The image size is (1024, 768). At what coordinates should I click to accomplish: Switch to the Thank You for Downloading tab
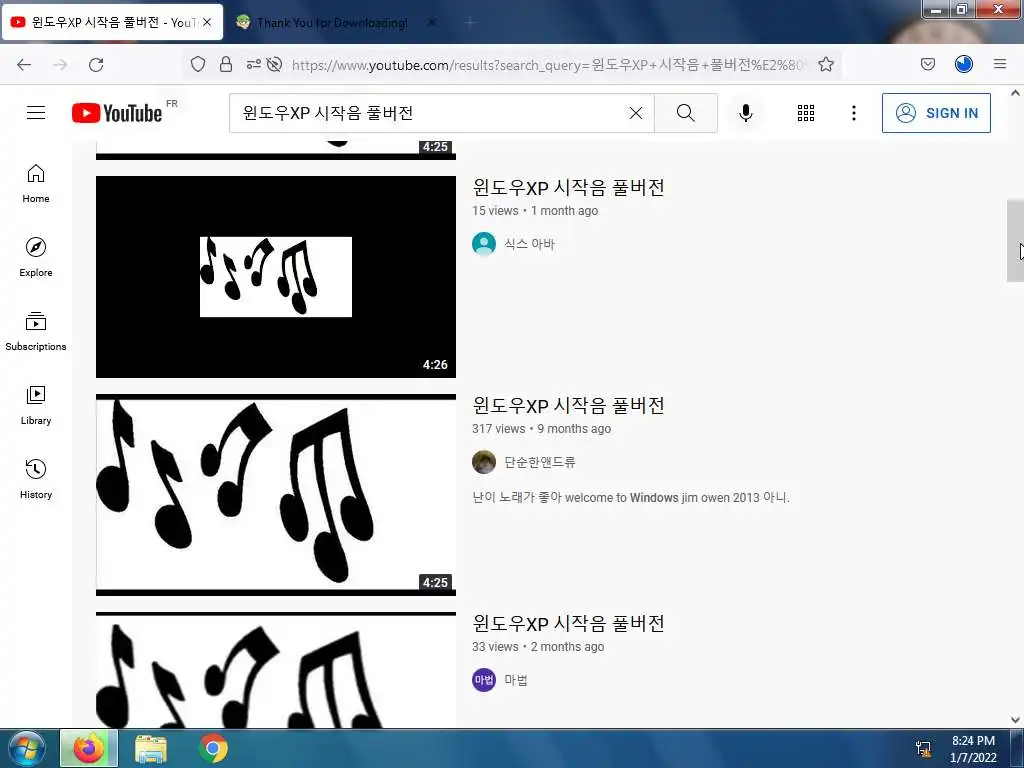332,23
